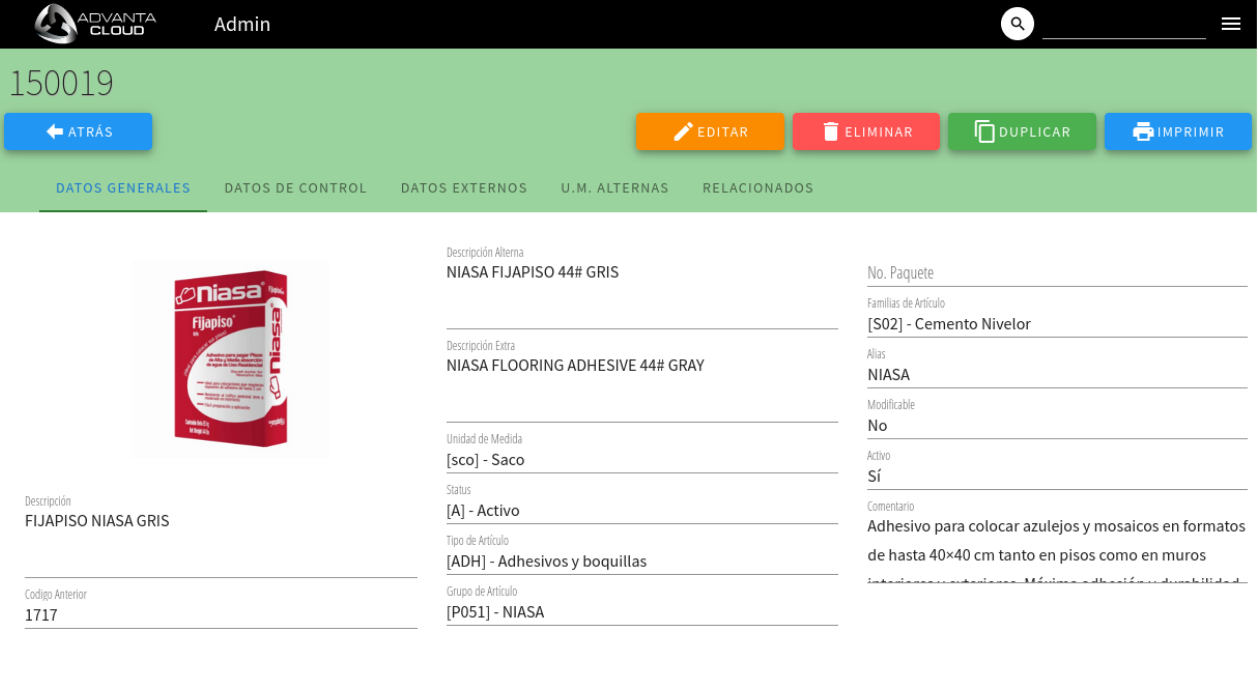The height and width of the screenshot is (673, 1258).
Task: Click the Modificable value No
Action: pyautogui.click(x=877, y=425)
